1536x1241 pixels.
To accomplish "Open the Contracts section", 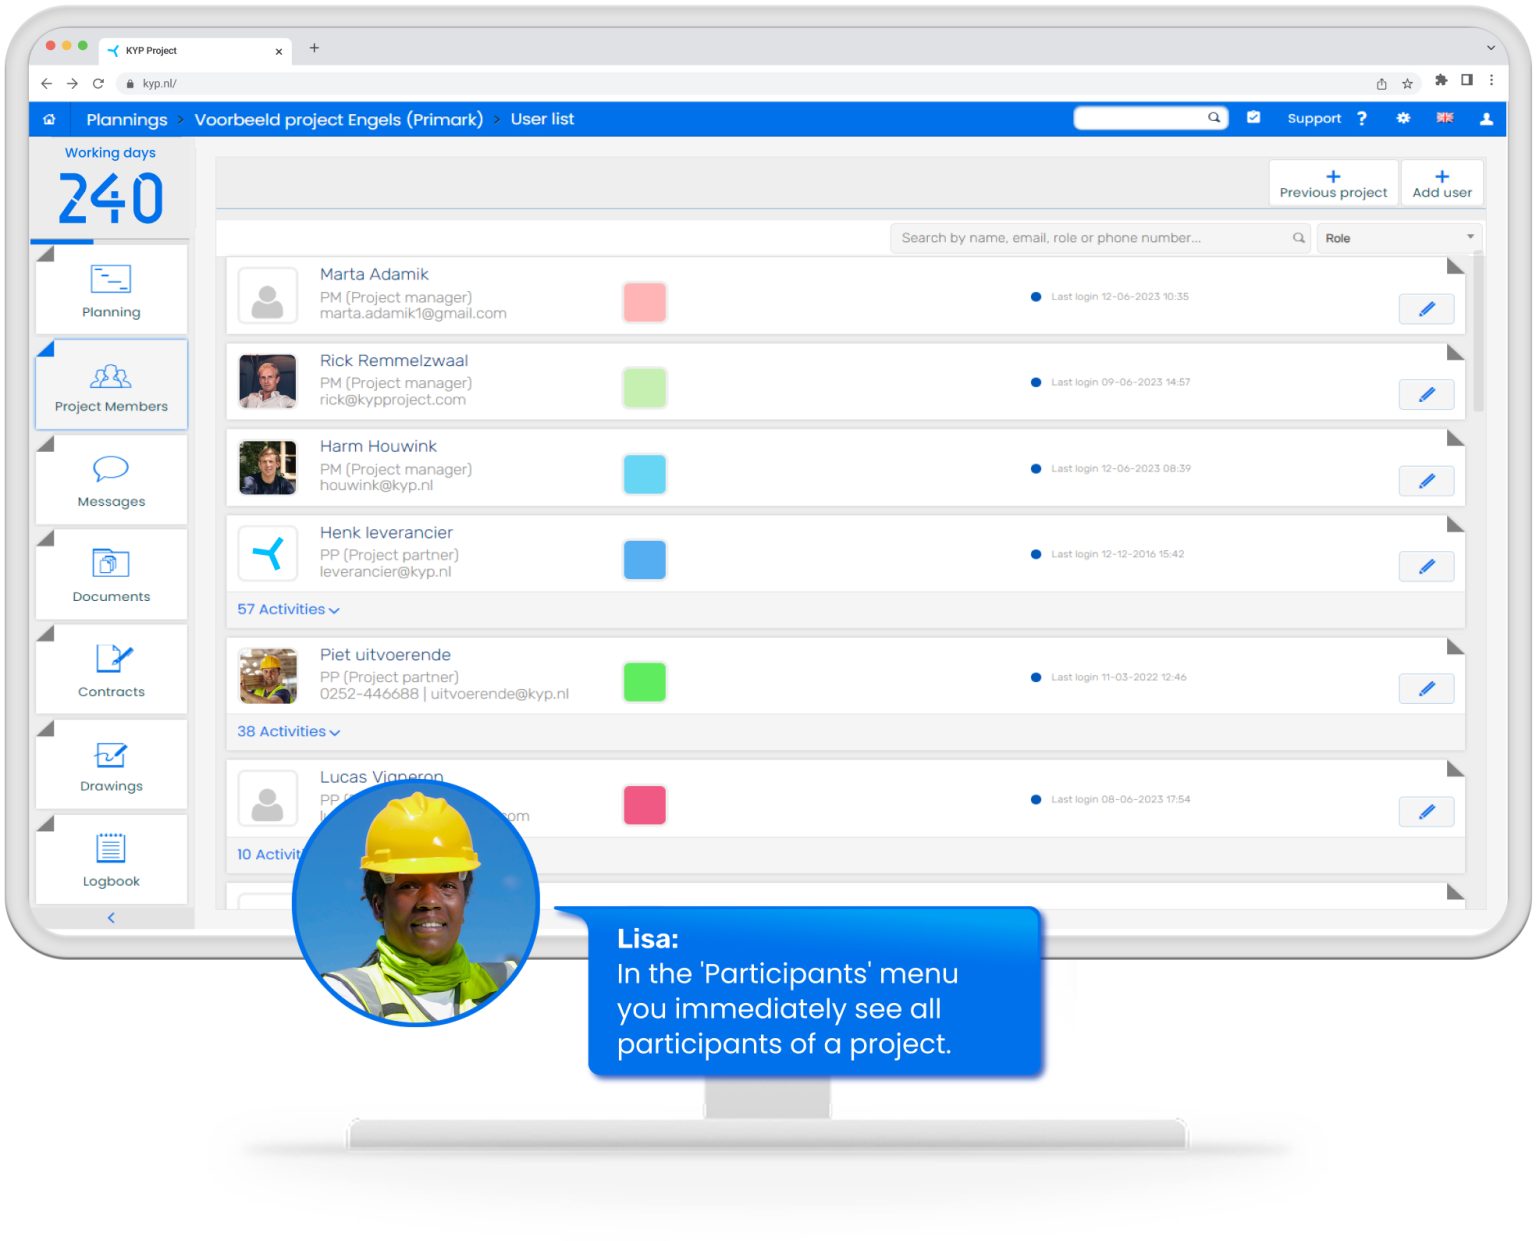I will pyautogui.click(x=110, y=670).
